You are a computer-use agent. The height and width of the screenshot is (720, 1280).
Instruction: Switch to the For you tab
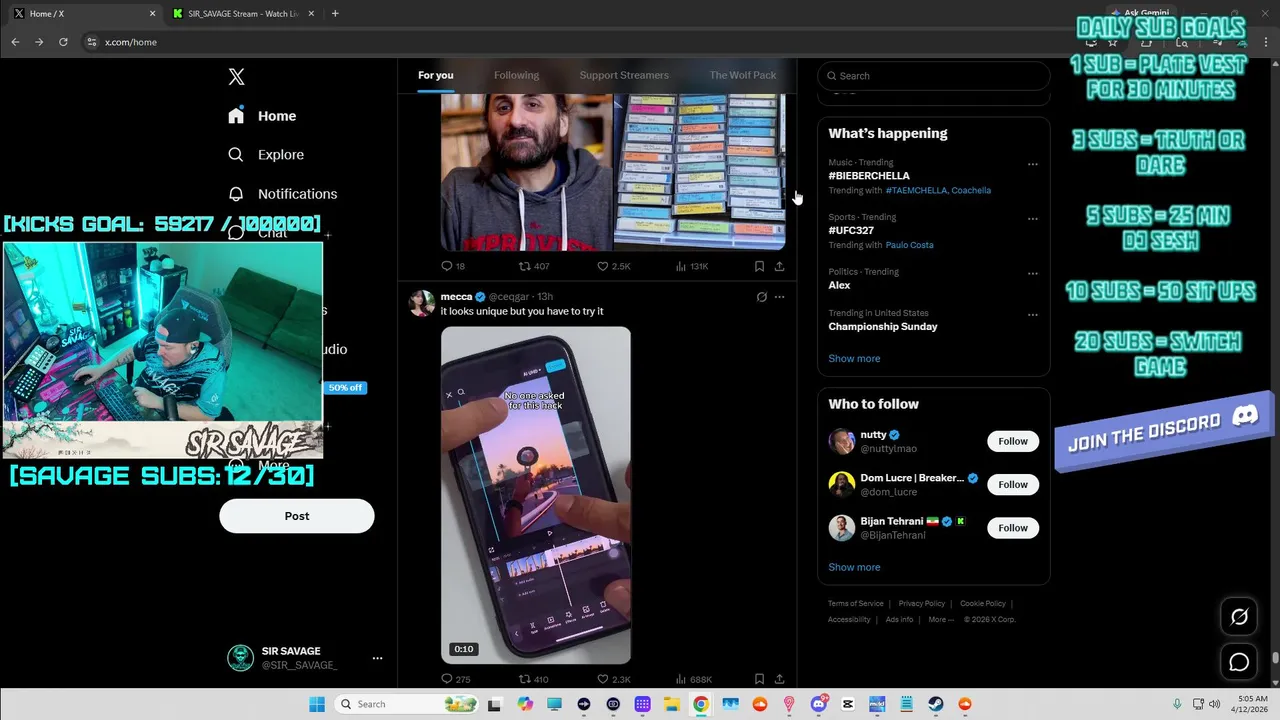(435, 75)
